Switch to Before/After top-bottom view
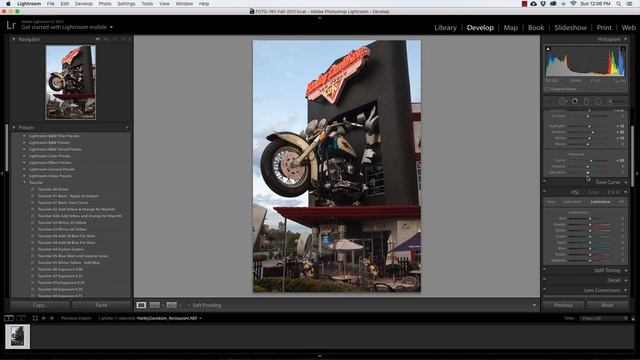 click(171, 305)
